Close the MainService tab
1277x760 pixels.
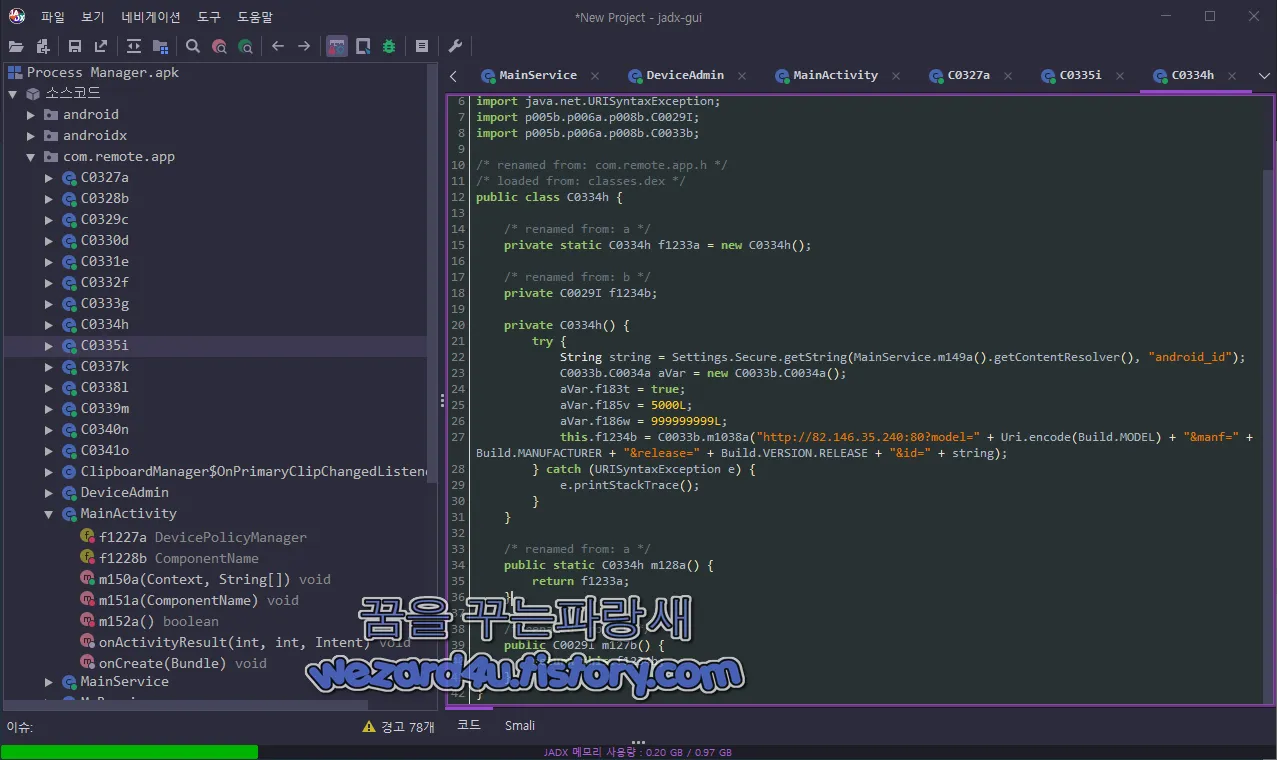tap(595, 76)
